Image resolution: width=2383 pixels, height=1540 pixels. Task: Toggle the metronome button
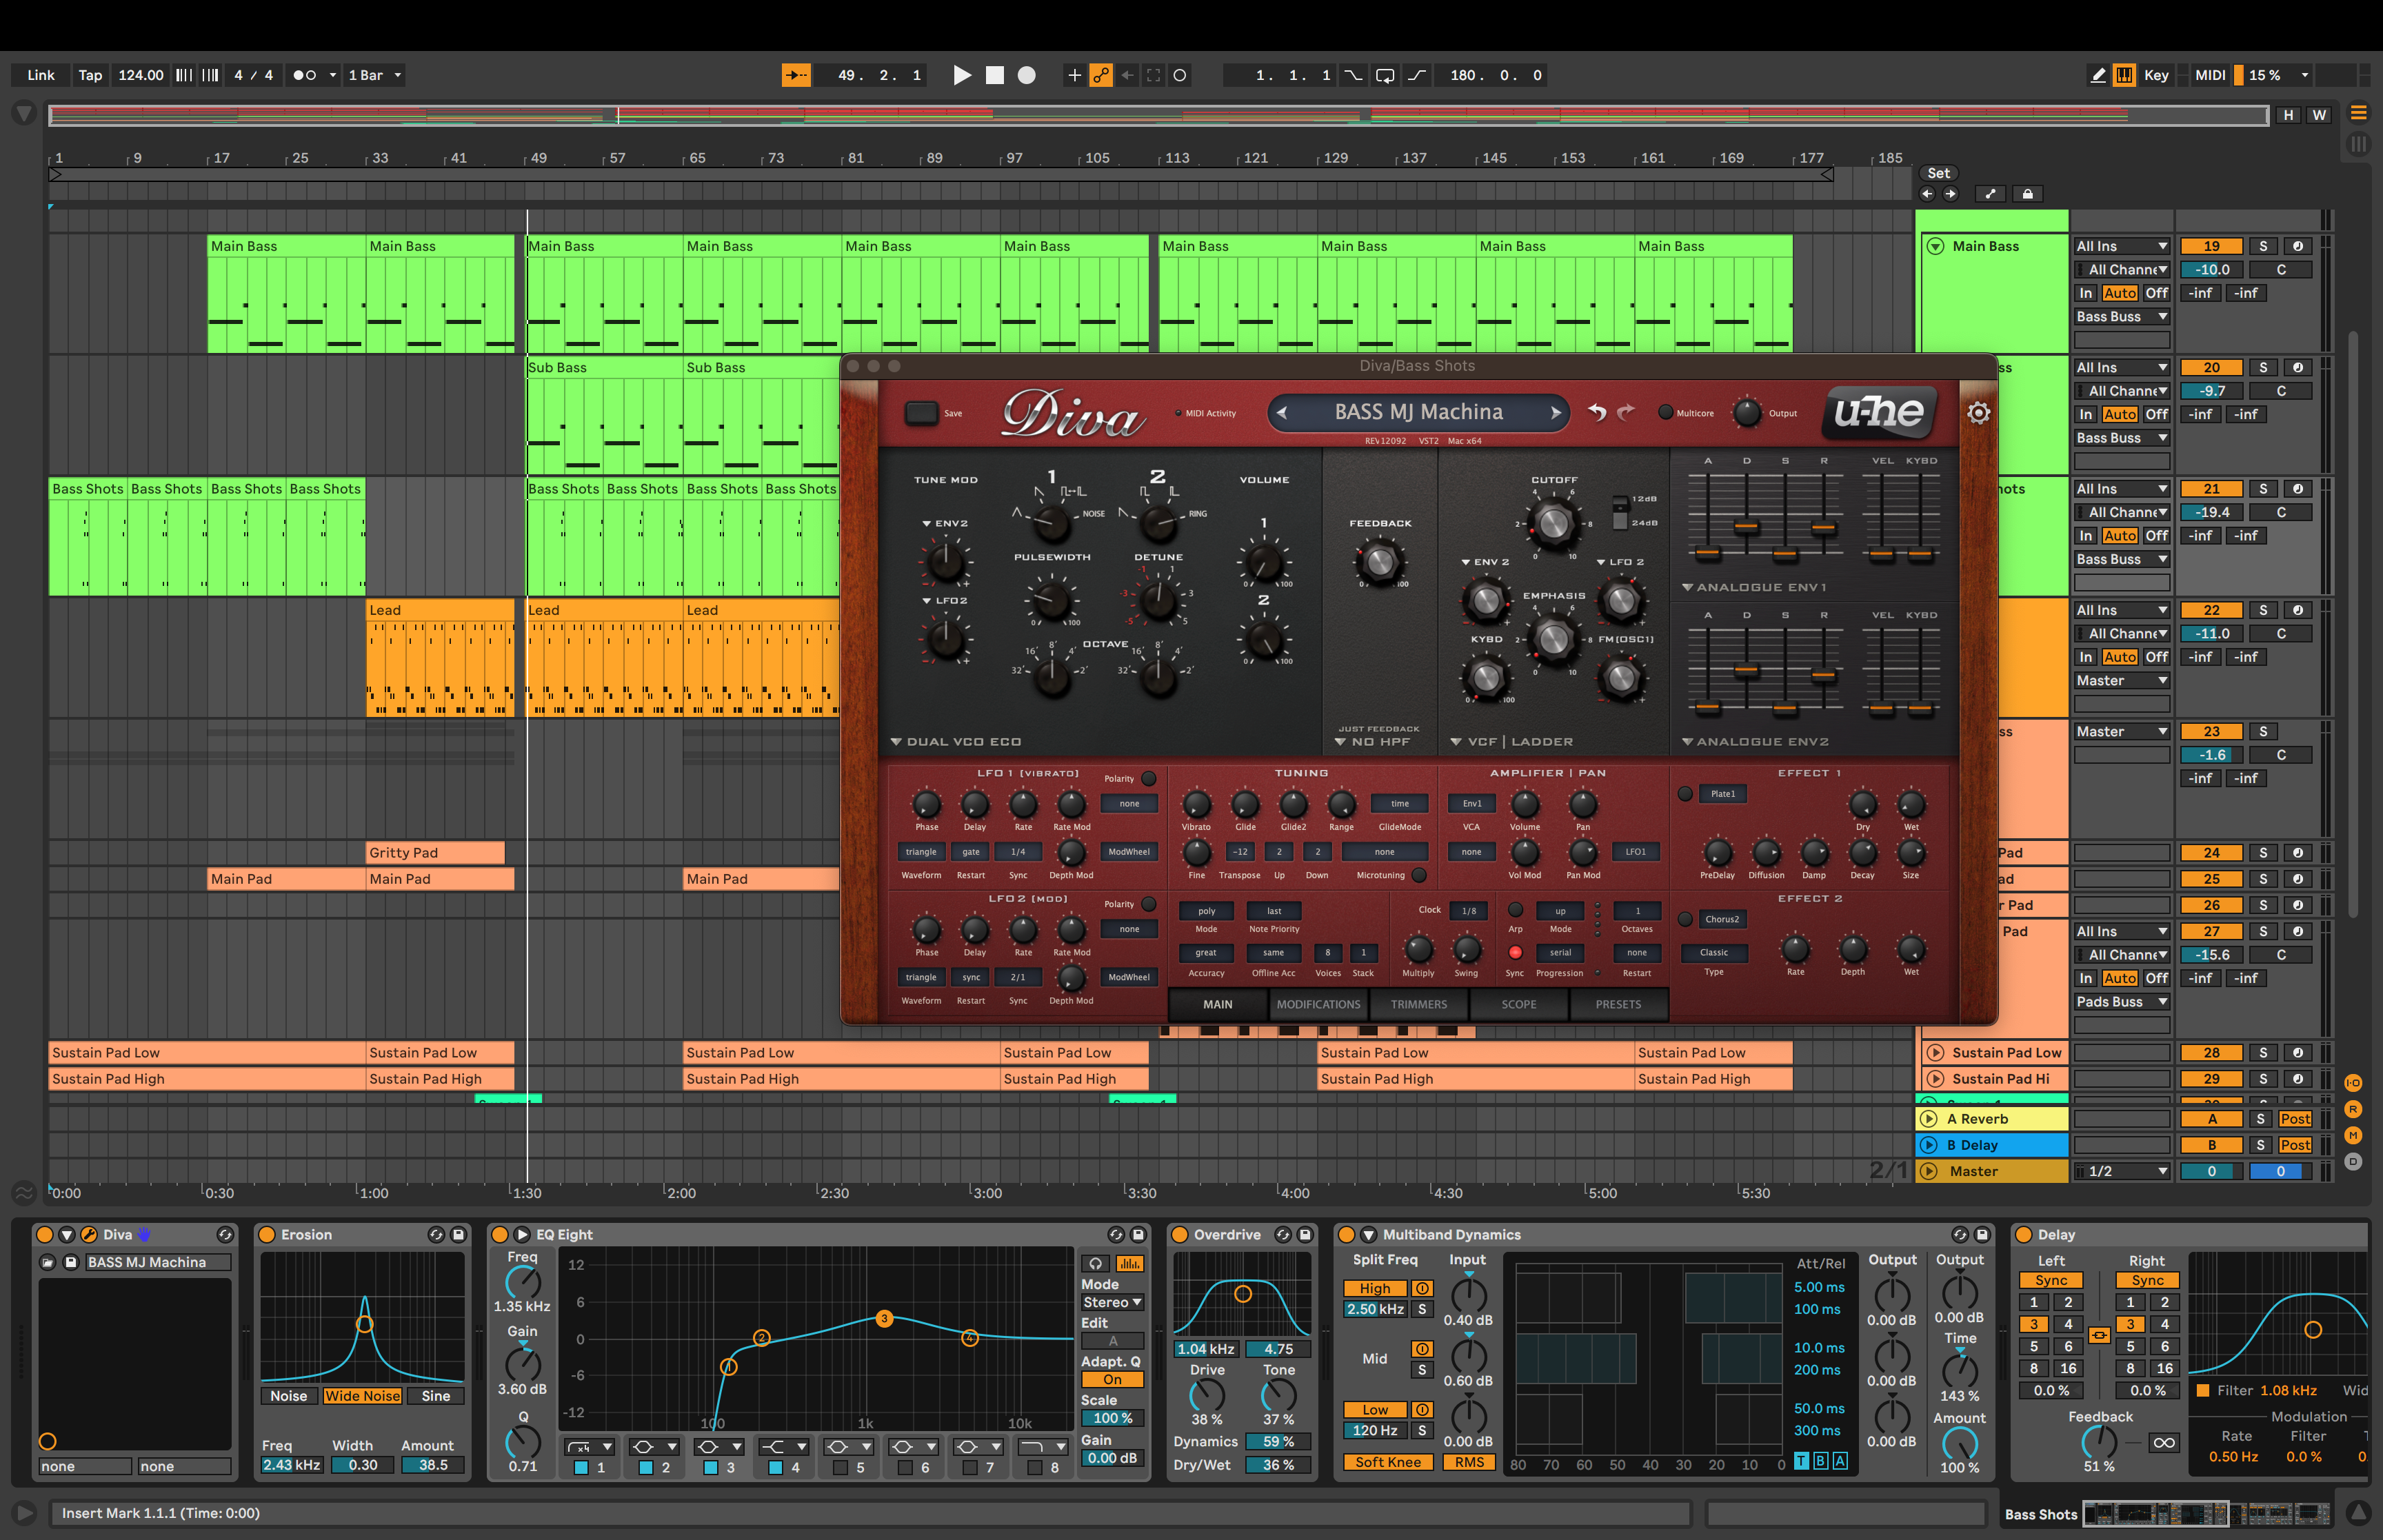click(304, 75)
